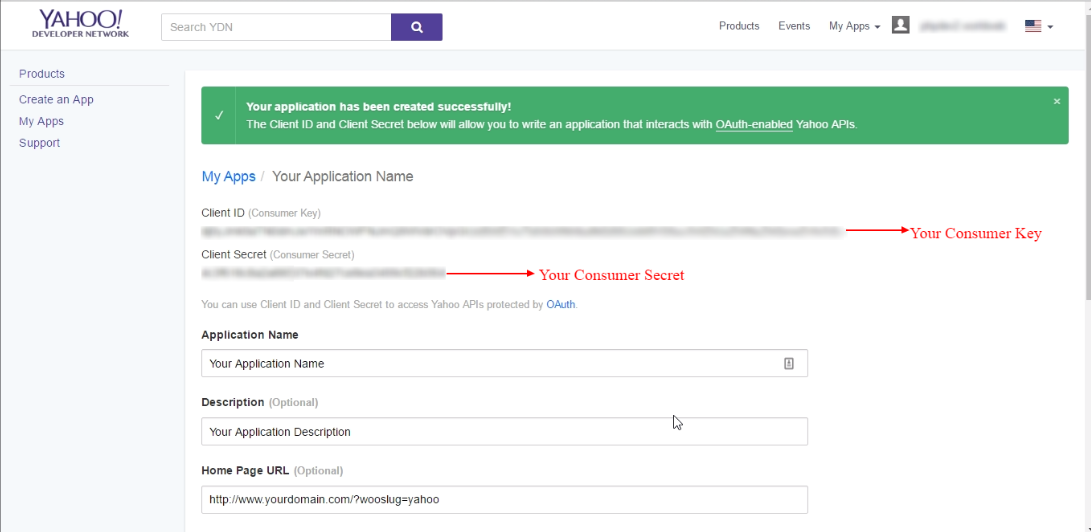Click the US flag language icon
The width and height of the screenshot is (1091, 532).
tap(1033, 26)
